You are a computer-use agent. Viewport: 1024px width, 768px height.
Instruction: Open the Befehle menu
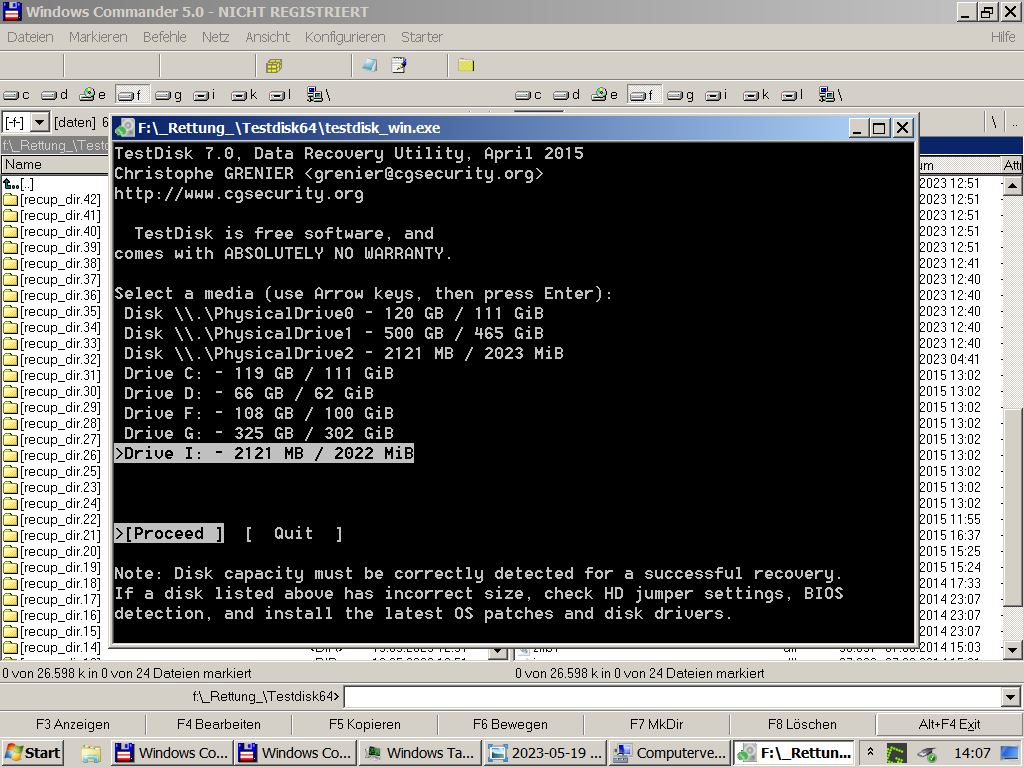click(165, 37)
